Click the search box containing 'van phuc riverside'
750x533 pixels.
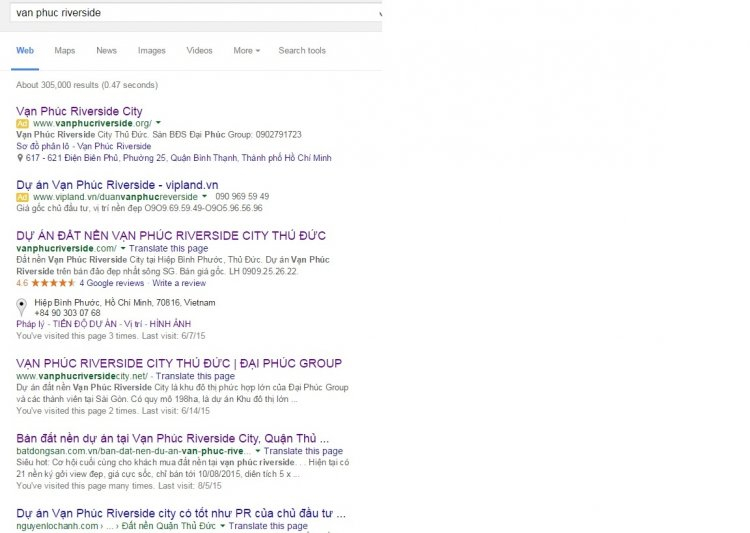point(196,13)
